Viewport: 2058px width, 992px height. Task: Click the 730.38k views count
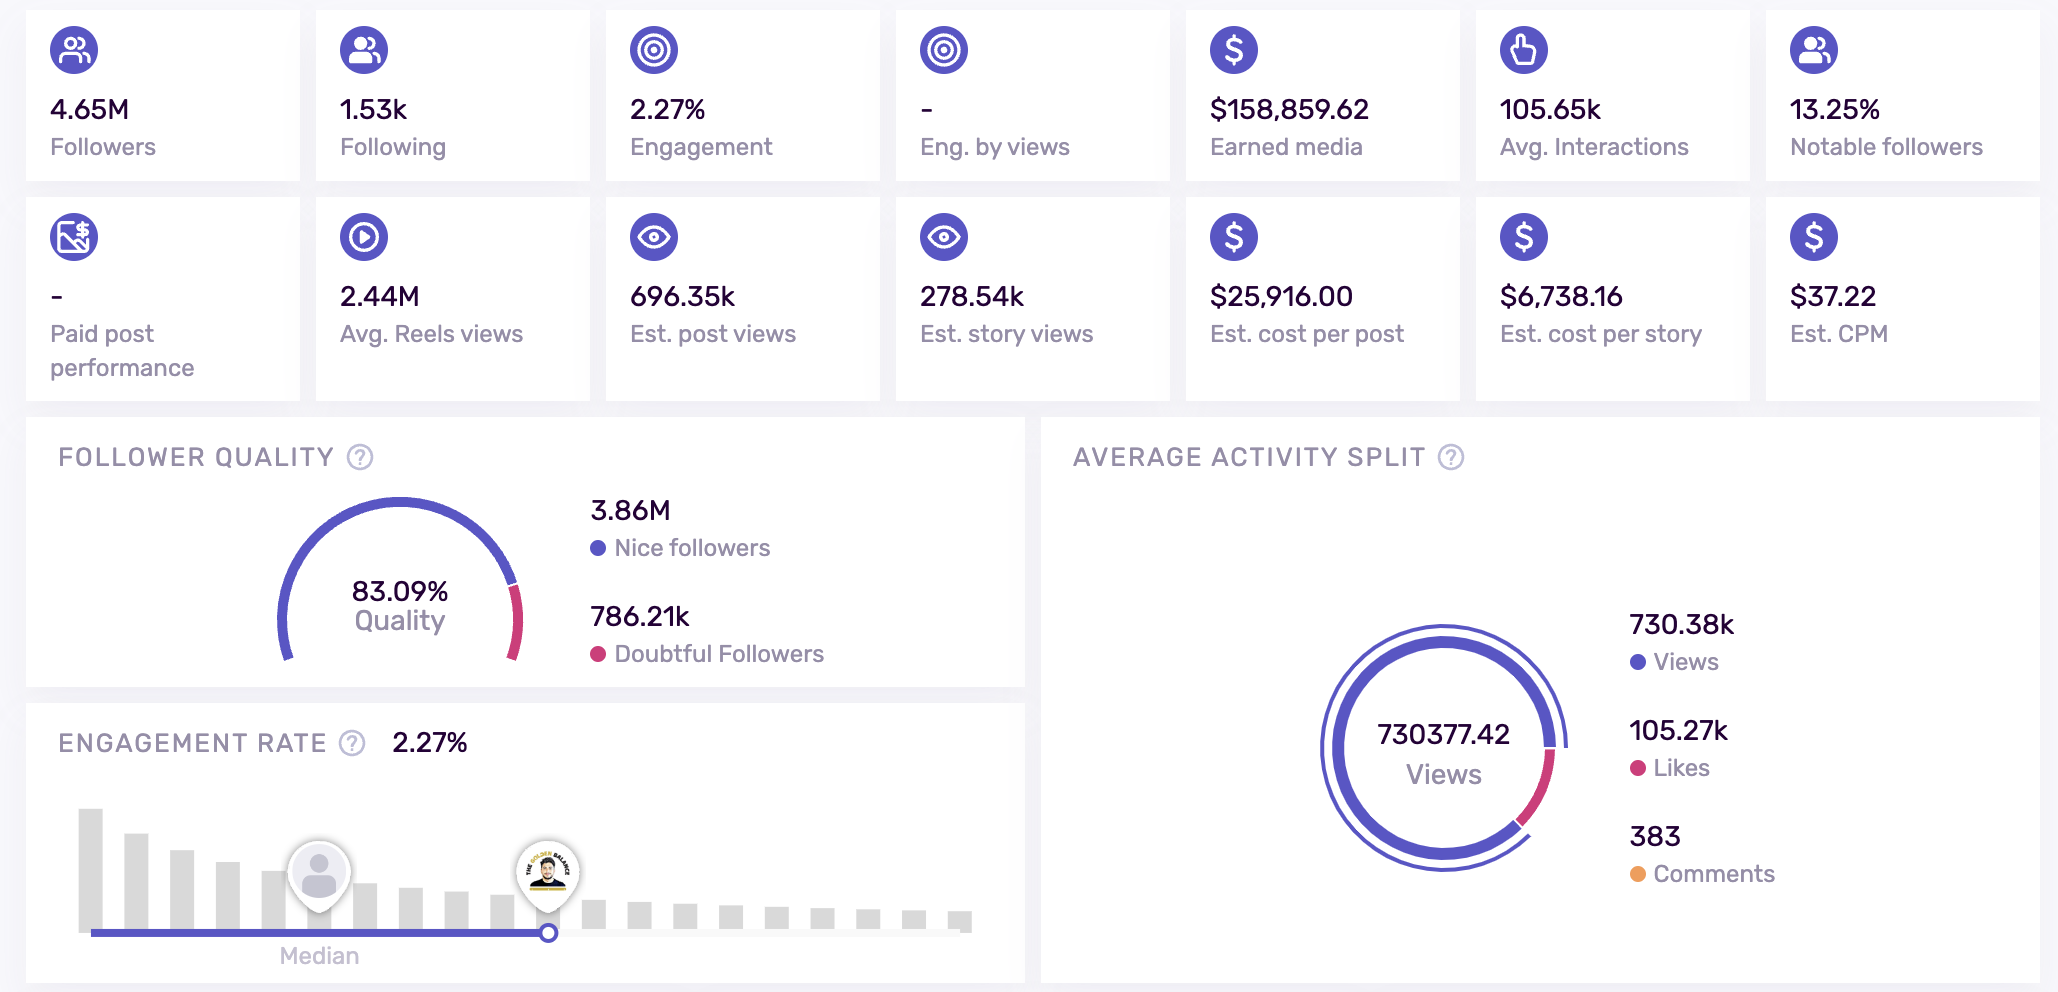(x=1682, y=624)
